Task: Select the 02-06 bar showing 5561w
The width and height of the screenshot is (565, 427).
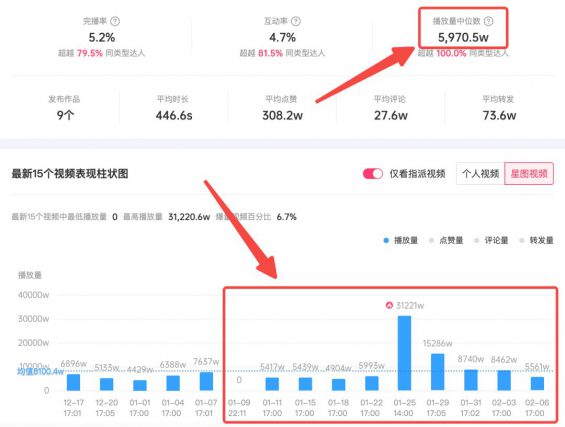Action: 537,384
